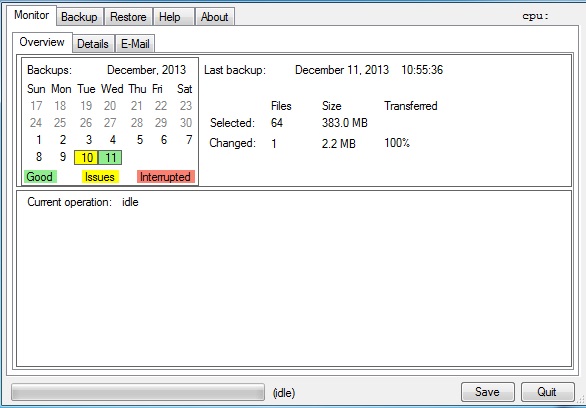Viewport: 586px width, 408px height.
Task: Click calendar day 8
Action: (x=38, y=157)
